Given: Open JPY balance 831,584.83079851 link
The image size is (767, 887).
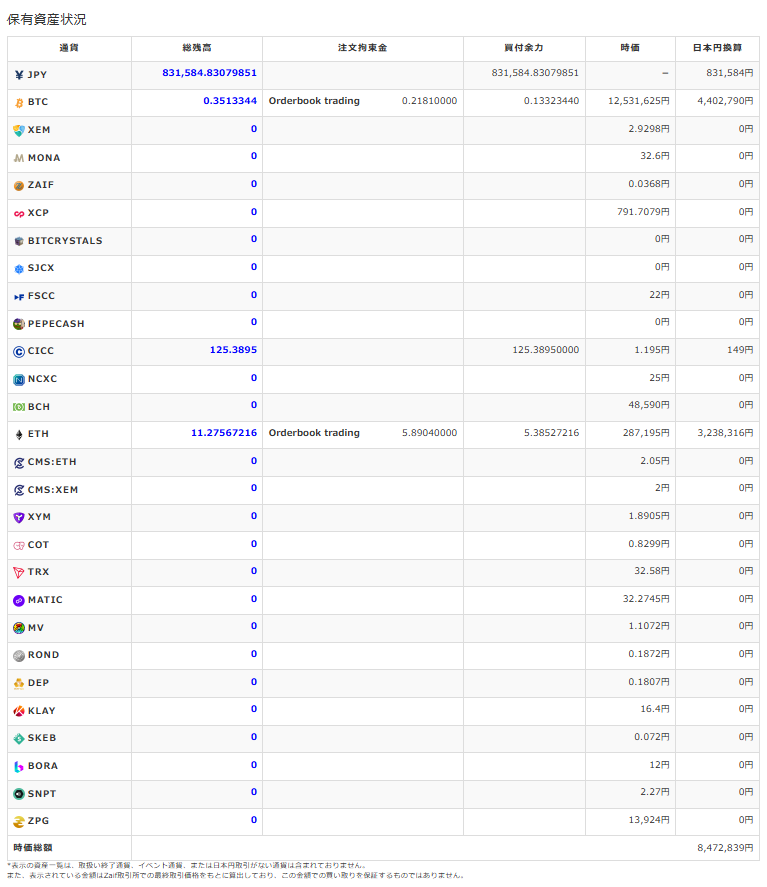Looking at the screenshot, I should 209,73.
